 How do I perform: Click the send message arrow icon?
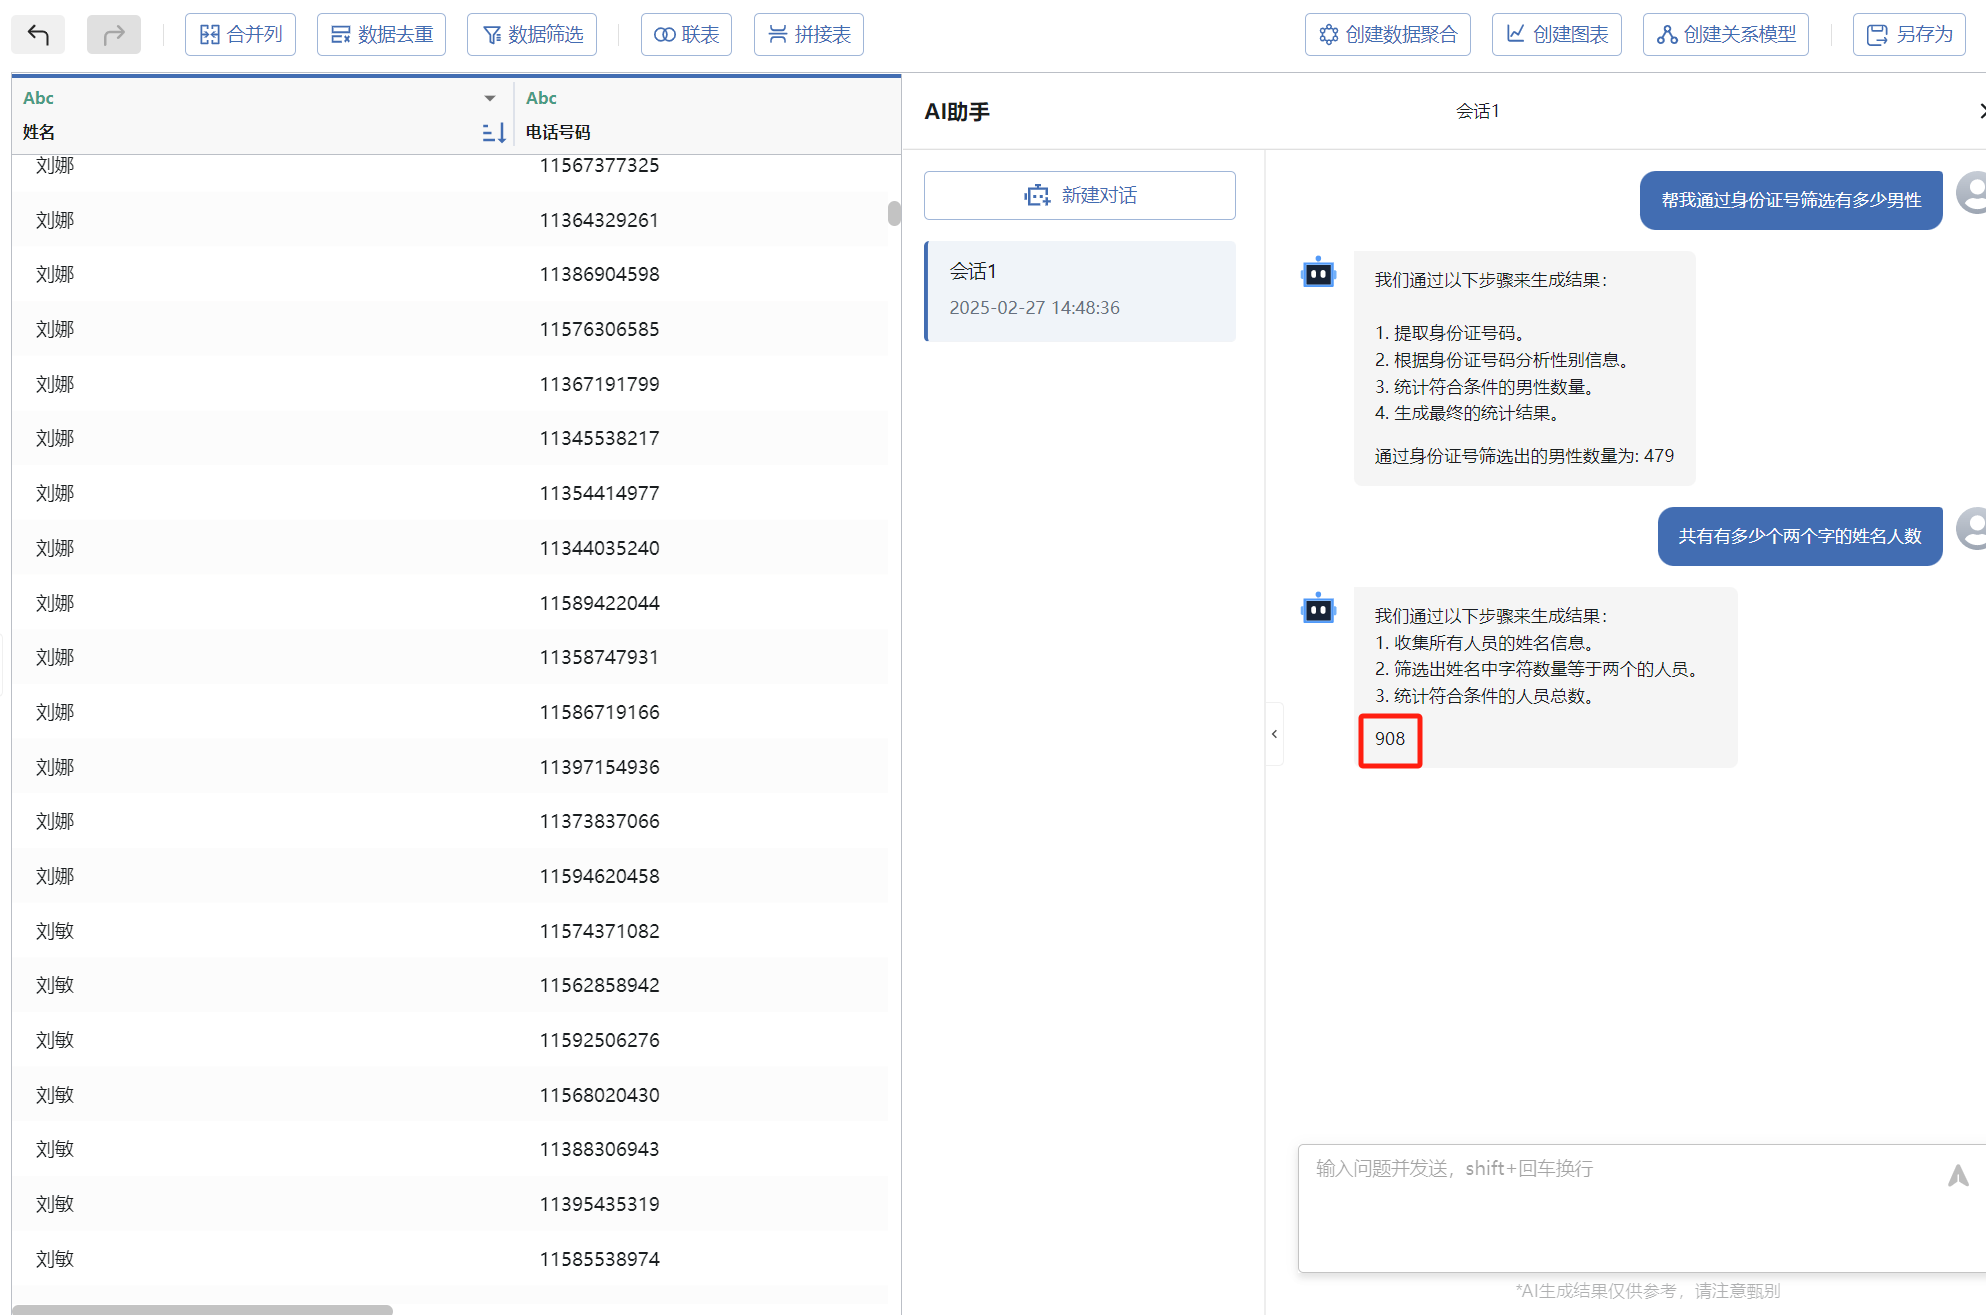click(x=1957, y=1176)
